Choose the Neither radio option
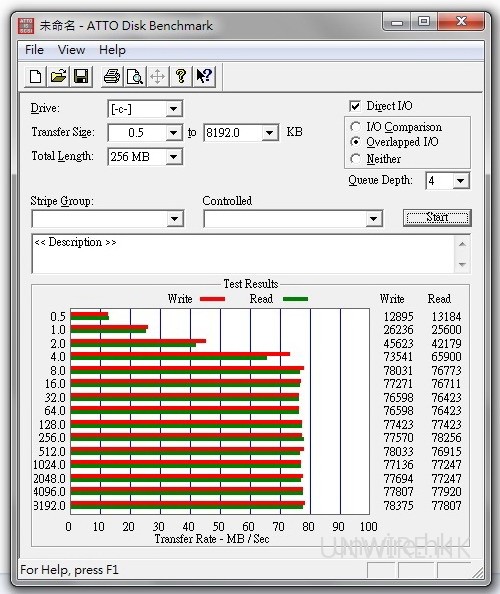 (x=355, y=159)
